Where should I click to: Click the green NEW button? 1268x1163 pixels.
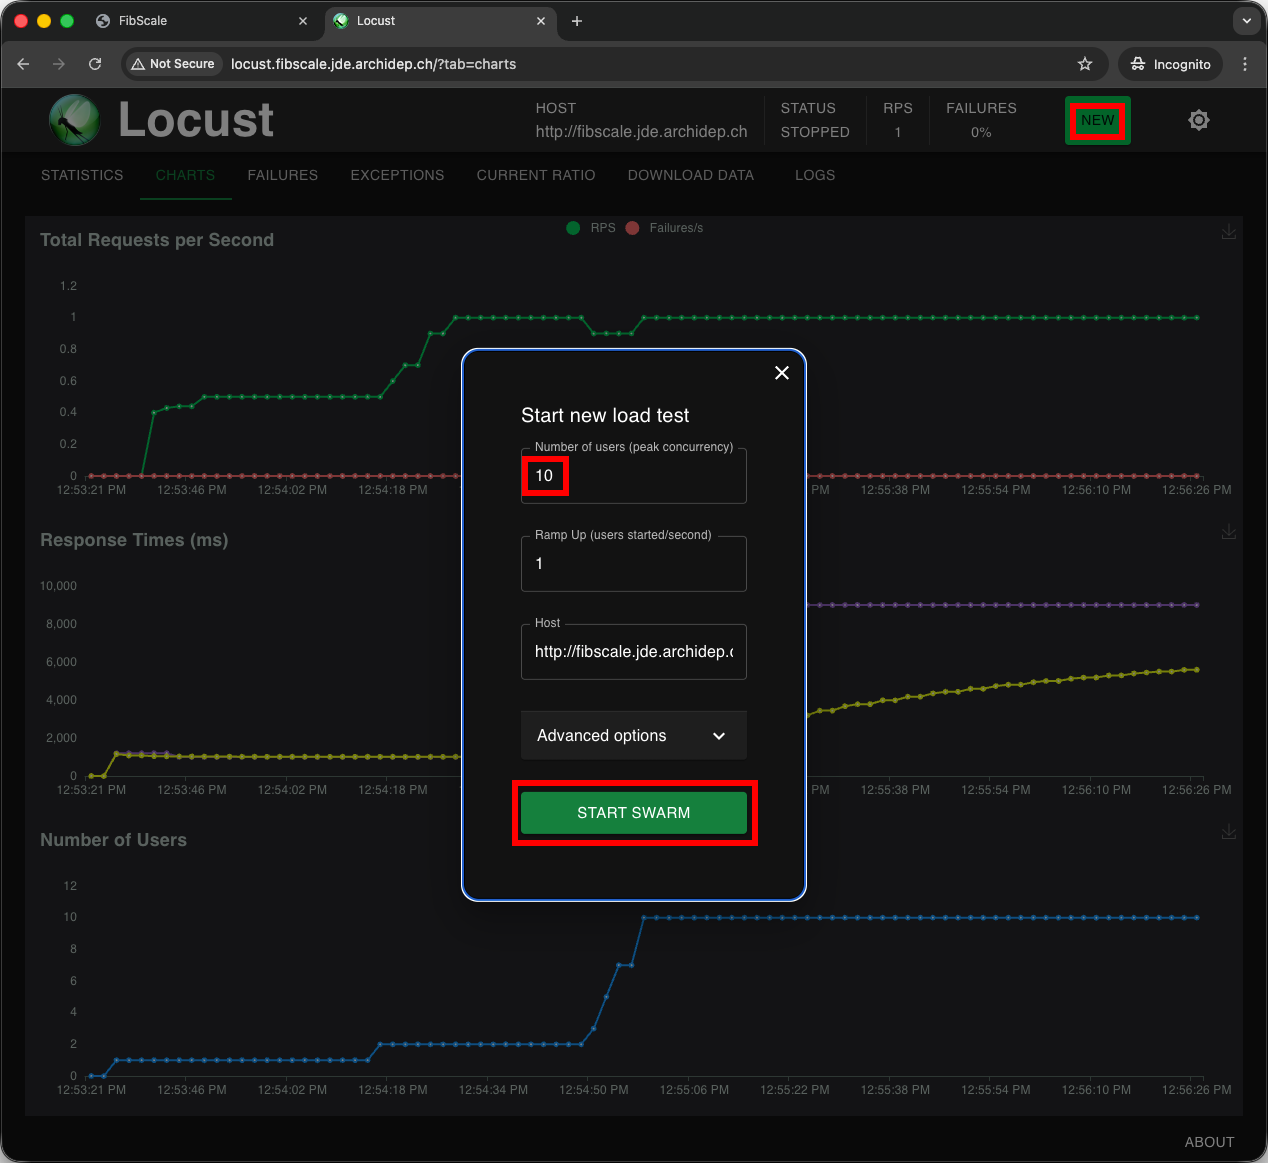click(x=1097, y=120)
